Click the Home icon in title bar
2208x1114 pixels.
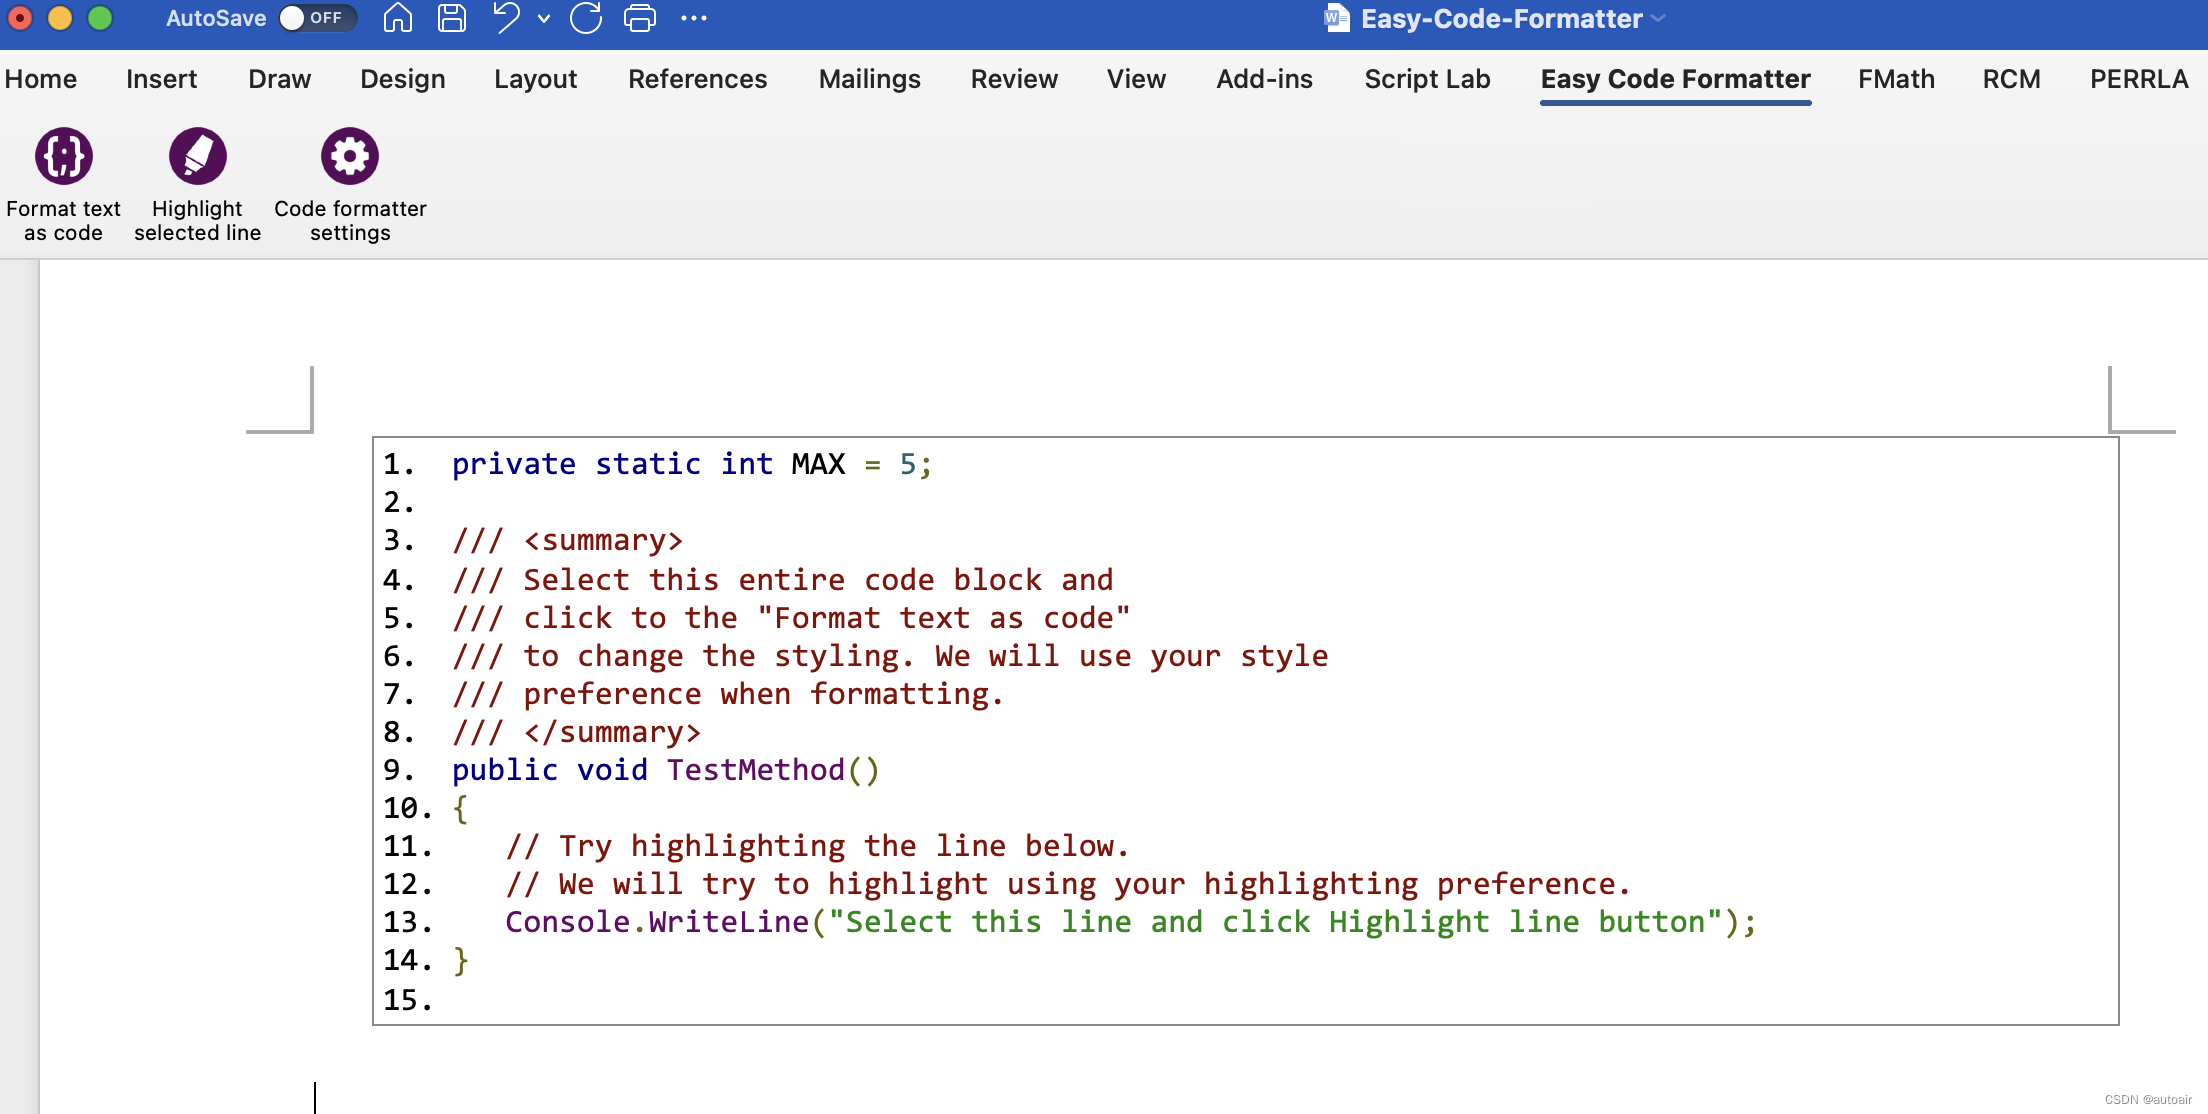(398, 18)
